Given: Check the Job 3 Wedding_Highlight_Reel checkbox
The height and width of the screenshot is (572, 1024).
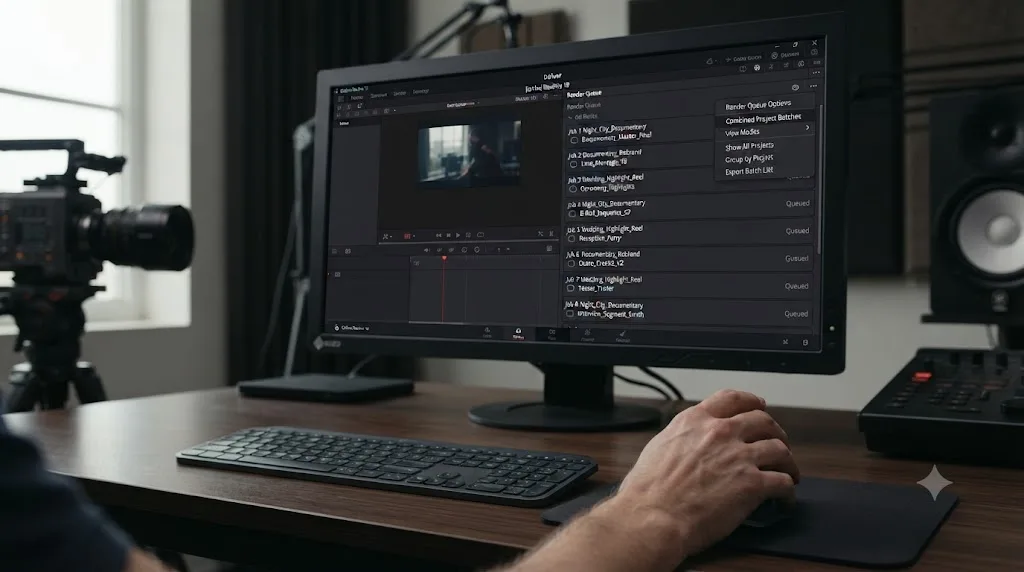Looking at the screenshot, I should (x=573, y=189).
